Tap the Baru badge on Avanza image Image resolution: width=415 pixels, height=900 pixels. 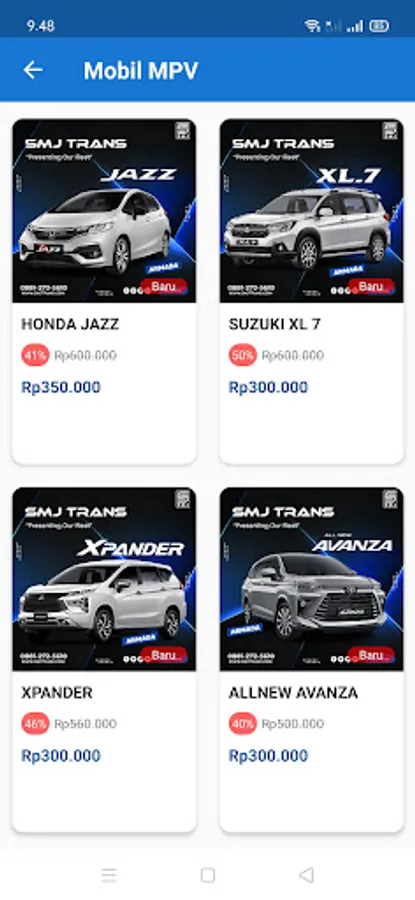tap(371, 655)
